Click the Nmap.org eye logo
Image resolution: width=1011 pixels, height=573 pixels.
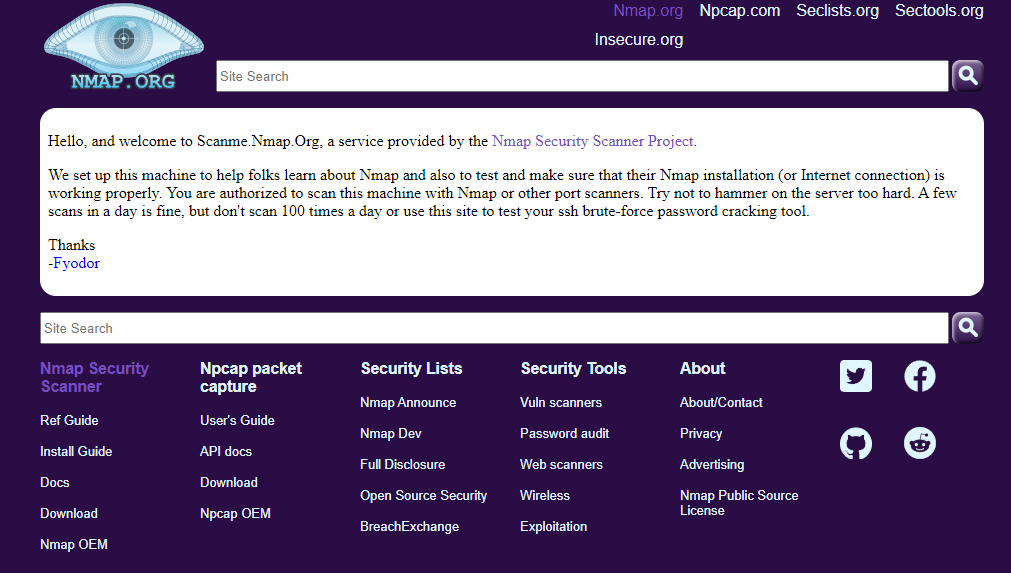pyautogui.click(x=124, y=46)
